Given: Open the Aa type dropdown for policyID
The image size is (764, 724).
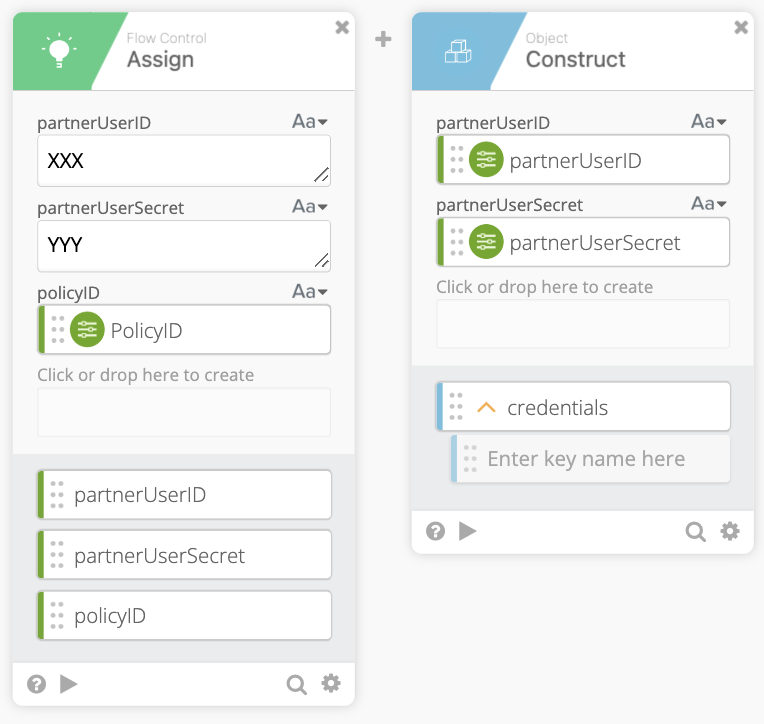Looking at the screenshot, I should coord(310,292).
